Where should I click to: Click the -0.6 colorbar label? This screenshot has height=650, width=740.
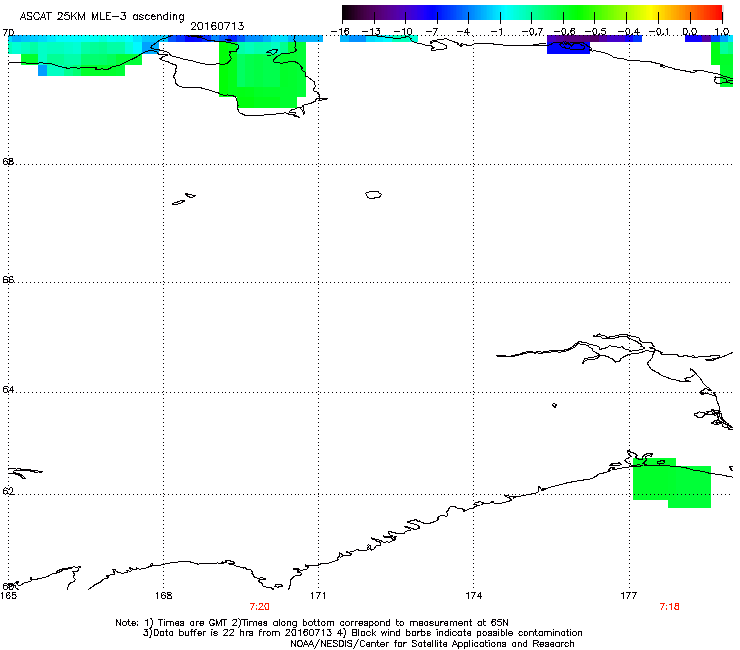[564, 32]
